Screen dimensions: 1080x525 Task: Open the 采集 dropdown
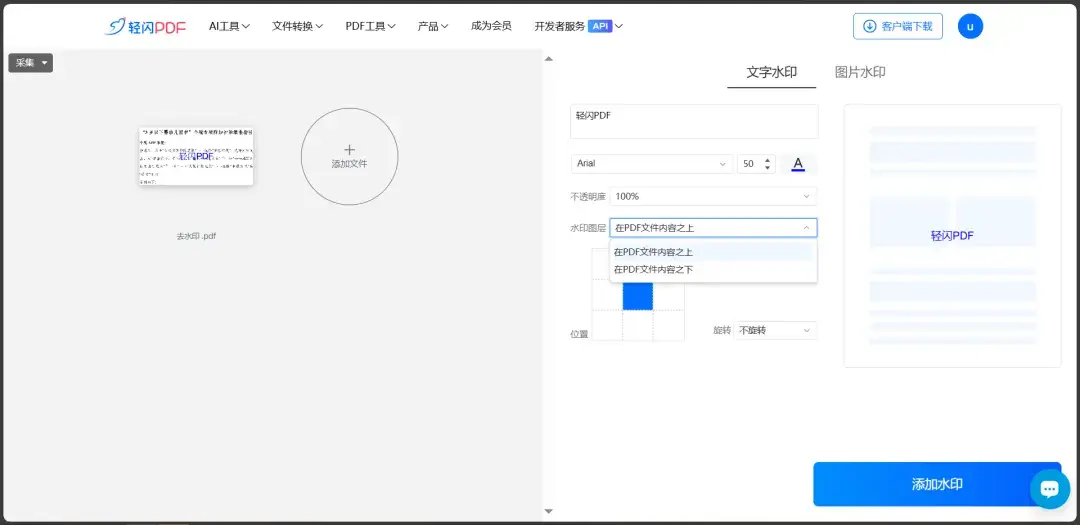point(30,63)
